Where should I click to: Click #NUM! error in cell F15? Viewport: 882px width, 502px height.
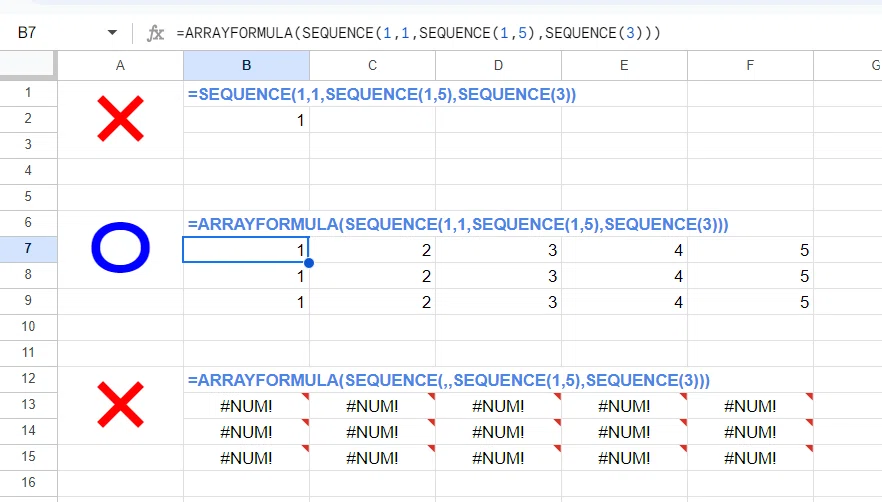coord(750,458)
